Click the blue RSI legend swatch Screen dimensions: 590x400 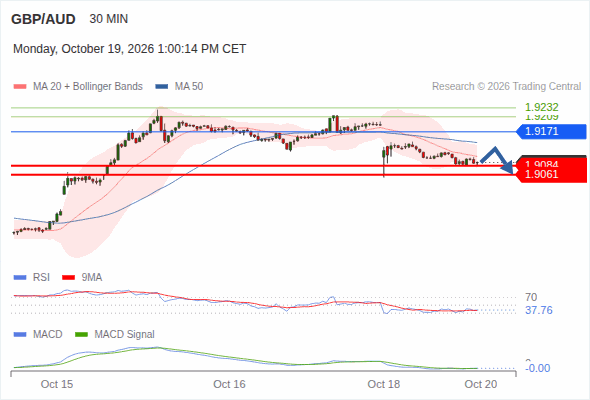tap(20, 278)
